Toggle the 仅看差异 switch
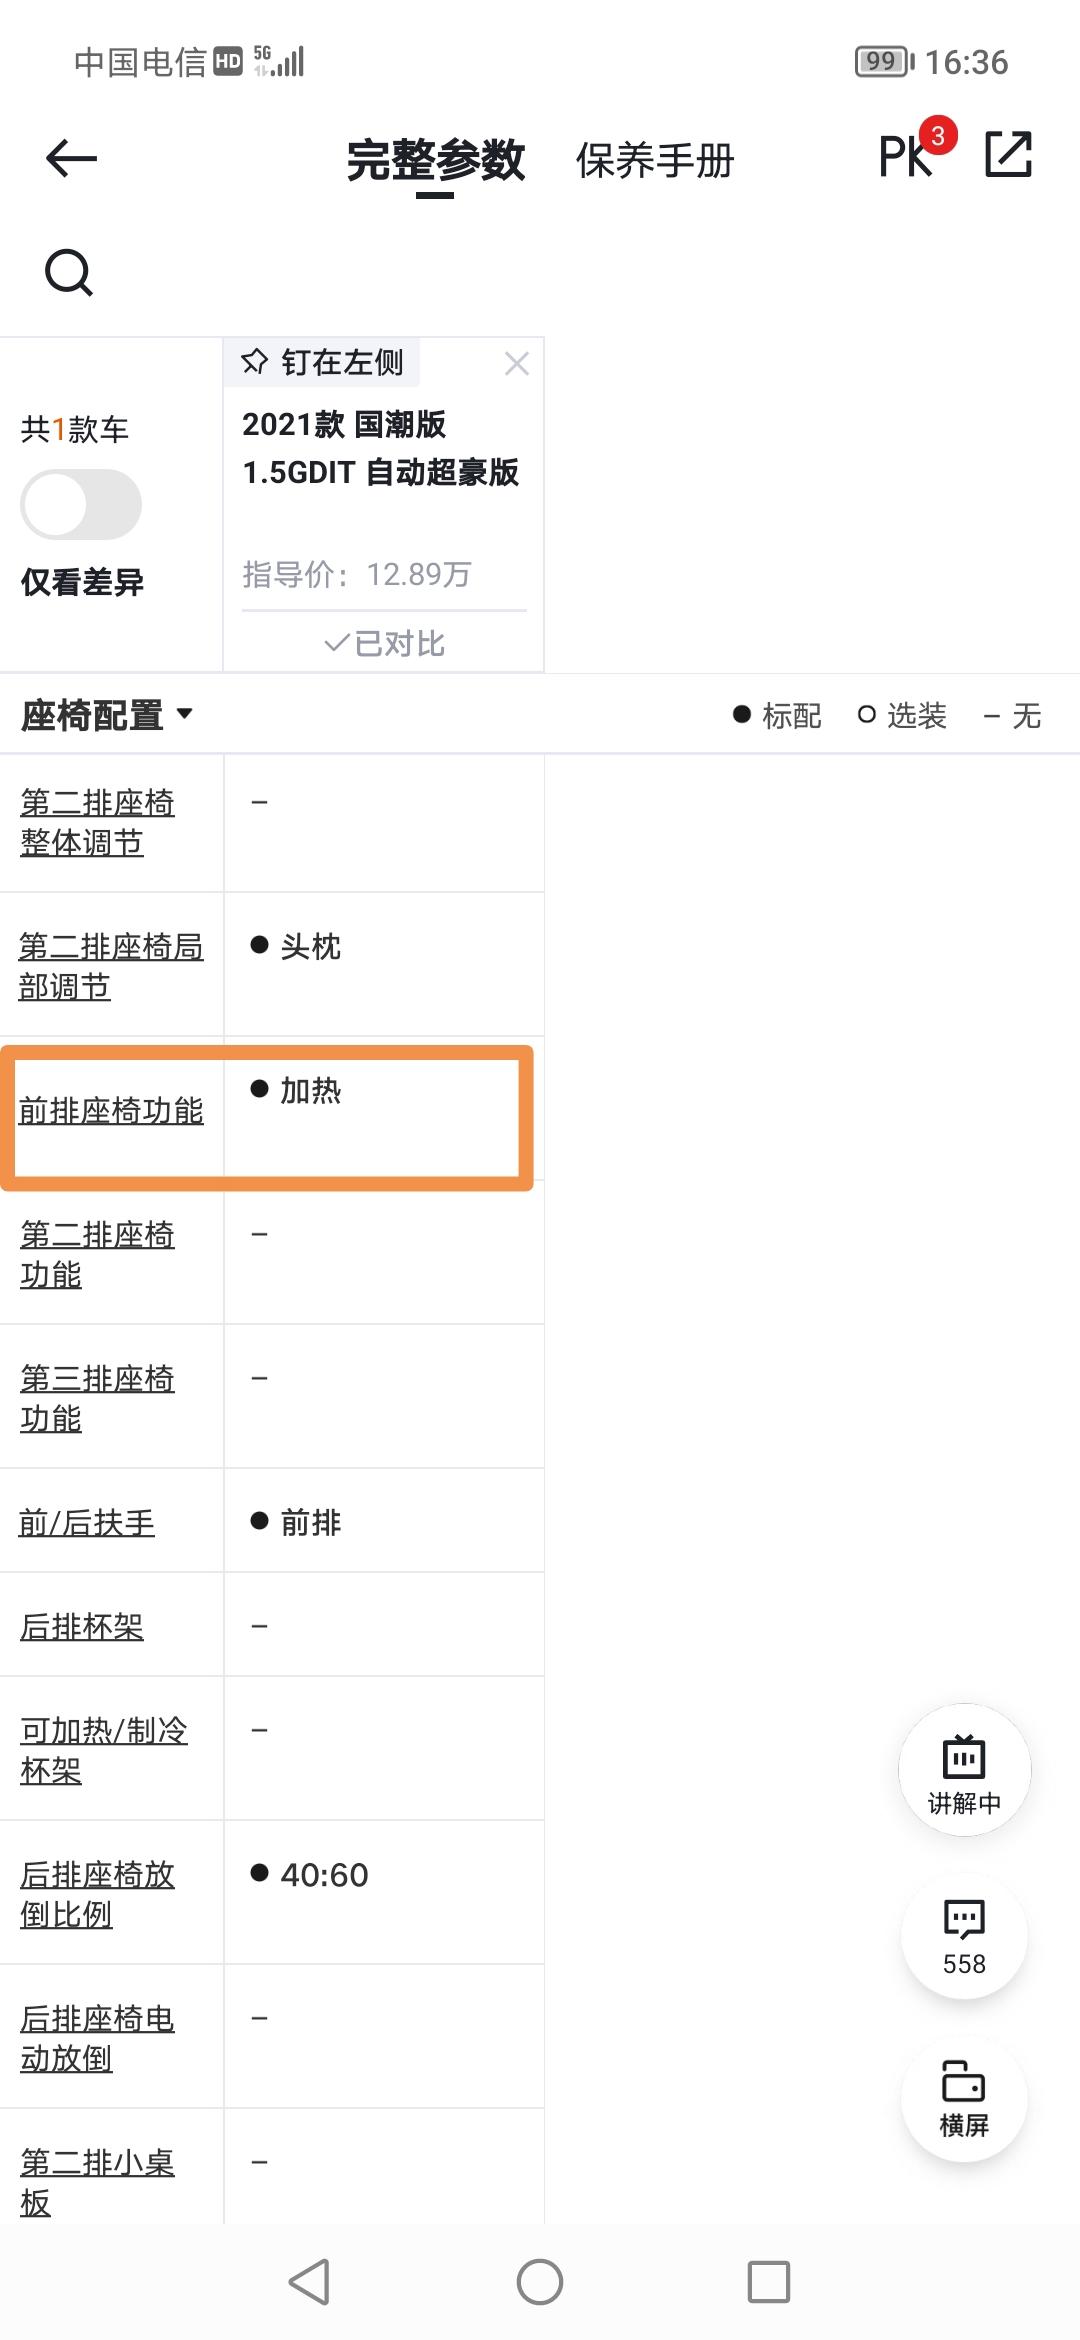1080x2340 pixels. (81, 504)
